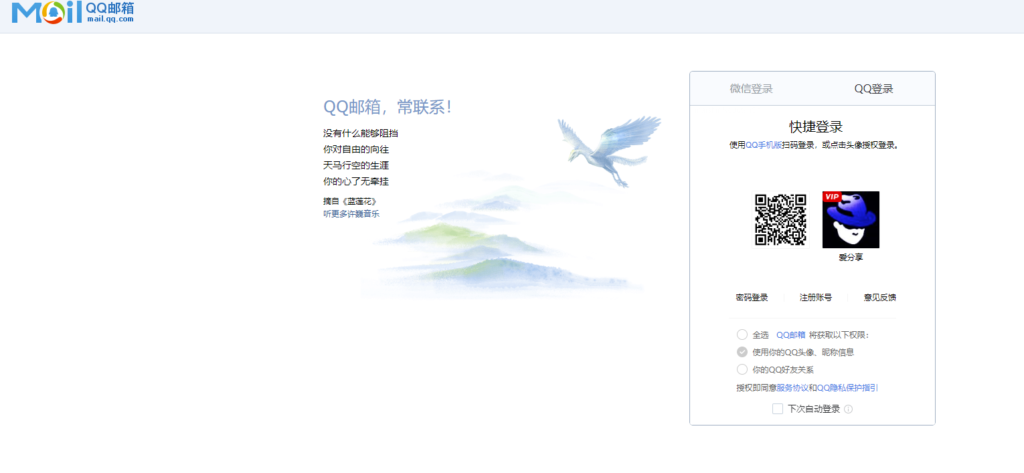Click lyric line 你对自由的向往
Screen dimensions: 1024x473
coord(356,150)
